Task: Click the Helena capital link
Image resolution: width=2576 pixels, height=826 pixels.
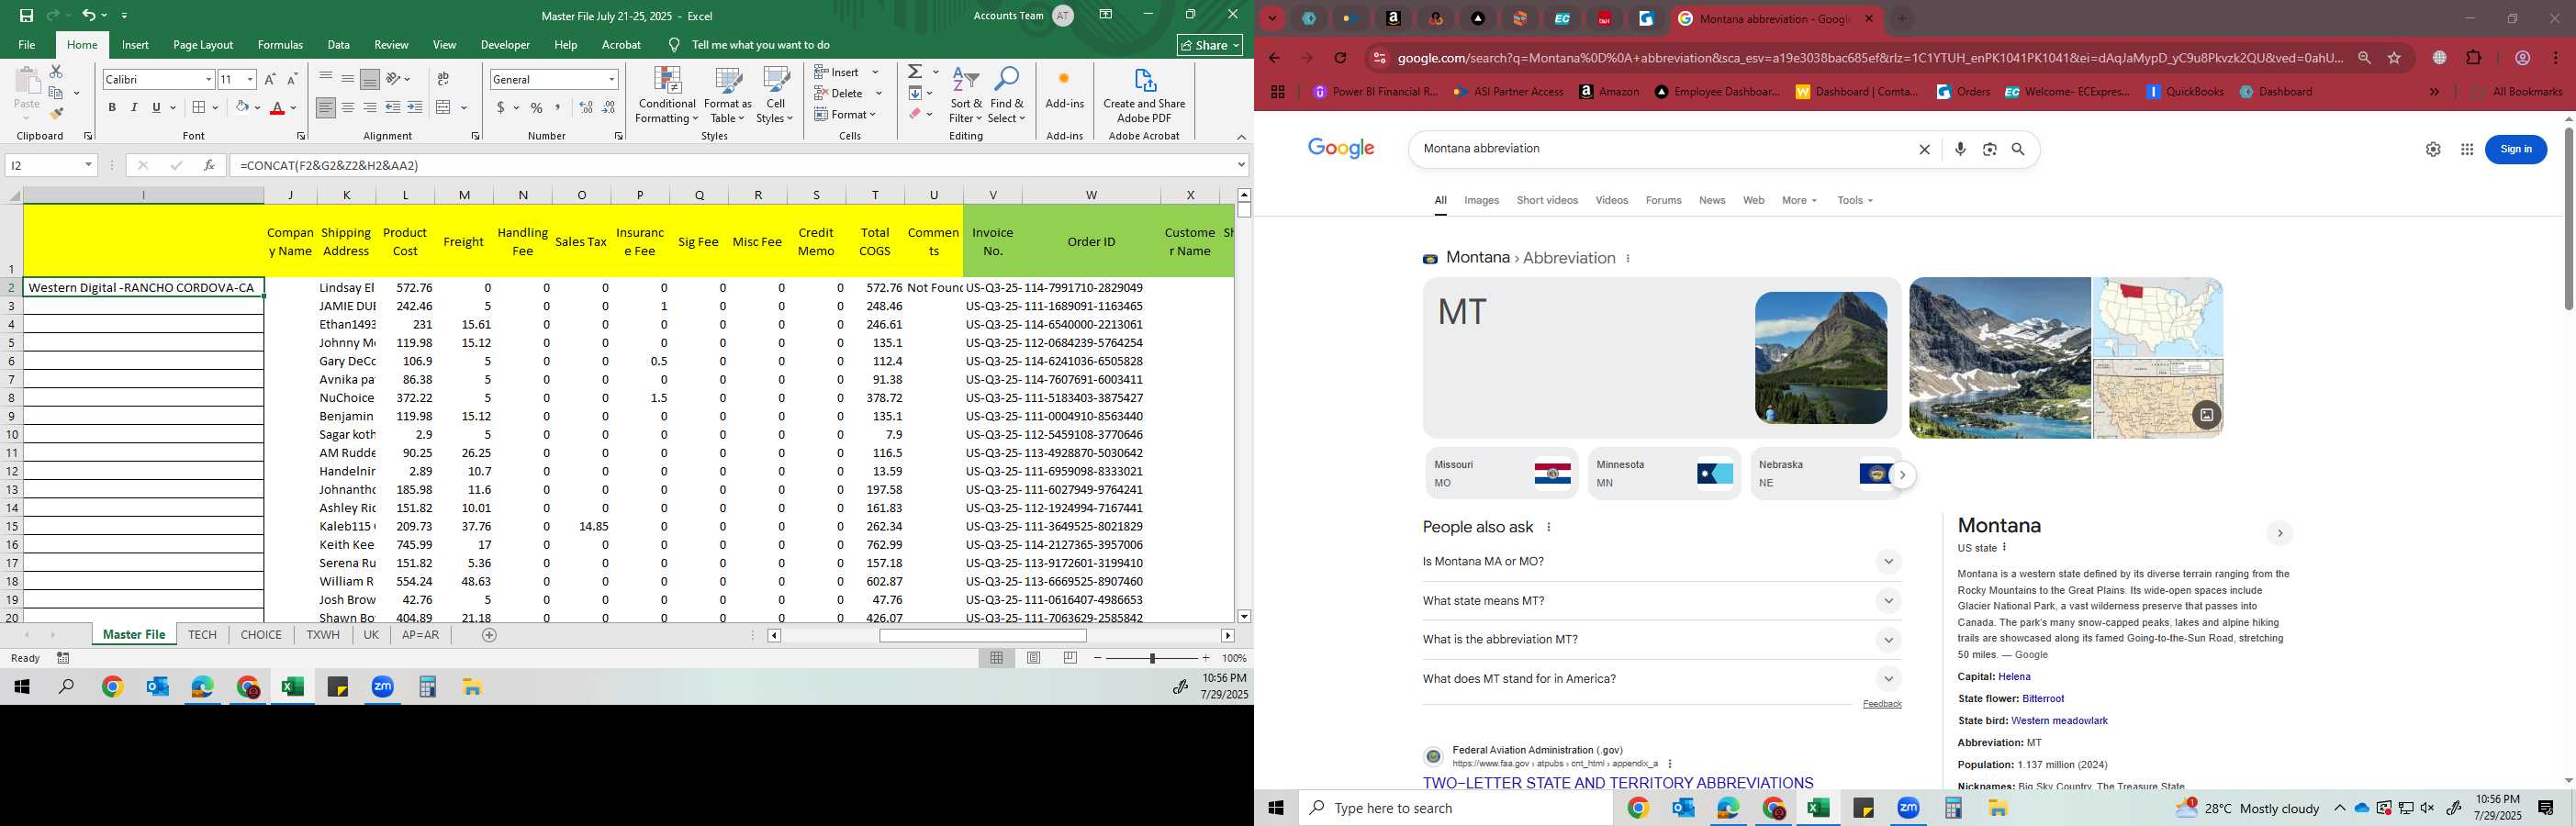Action: (x=2014, y=677)
